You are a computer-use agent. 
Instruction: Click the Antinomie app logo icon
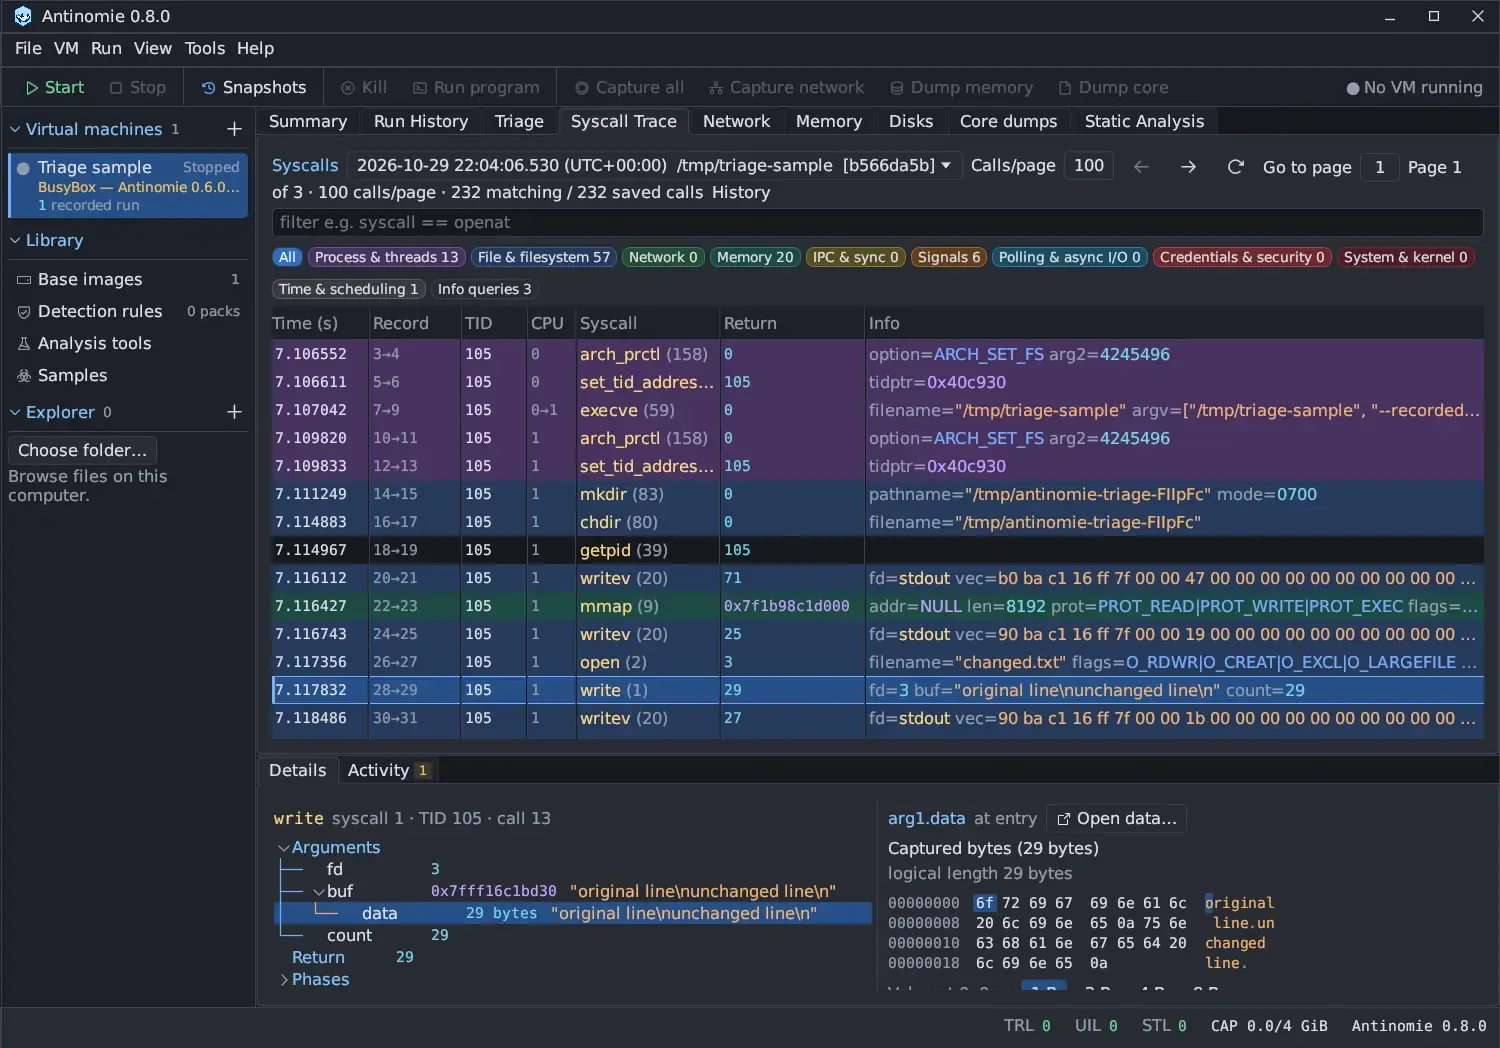point(22,16)
